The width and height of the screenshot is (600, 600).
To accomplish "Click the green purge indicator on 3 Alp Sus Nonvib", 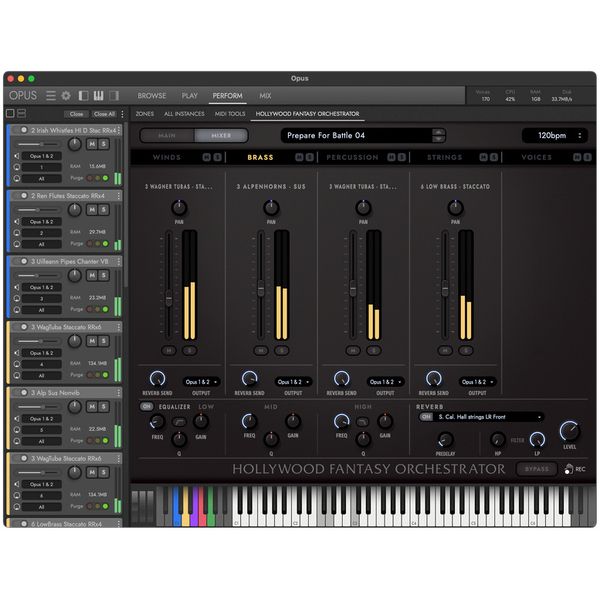I will 105,440.
